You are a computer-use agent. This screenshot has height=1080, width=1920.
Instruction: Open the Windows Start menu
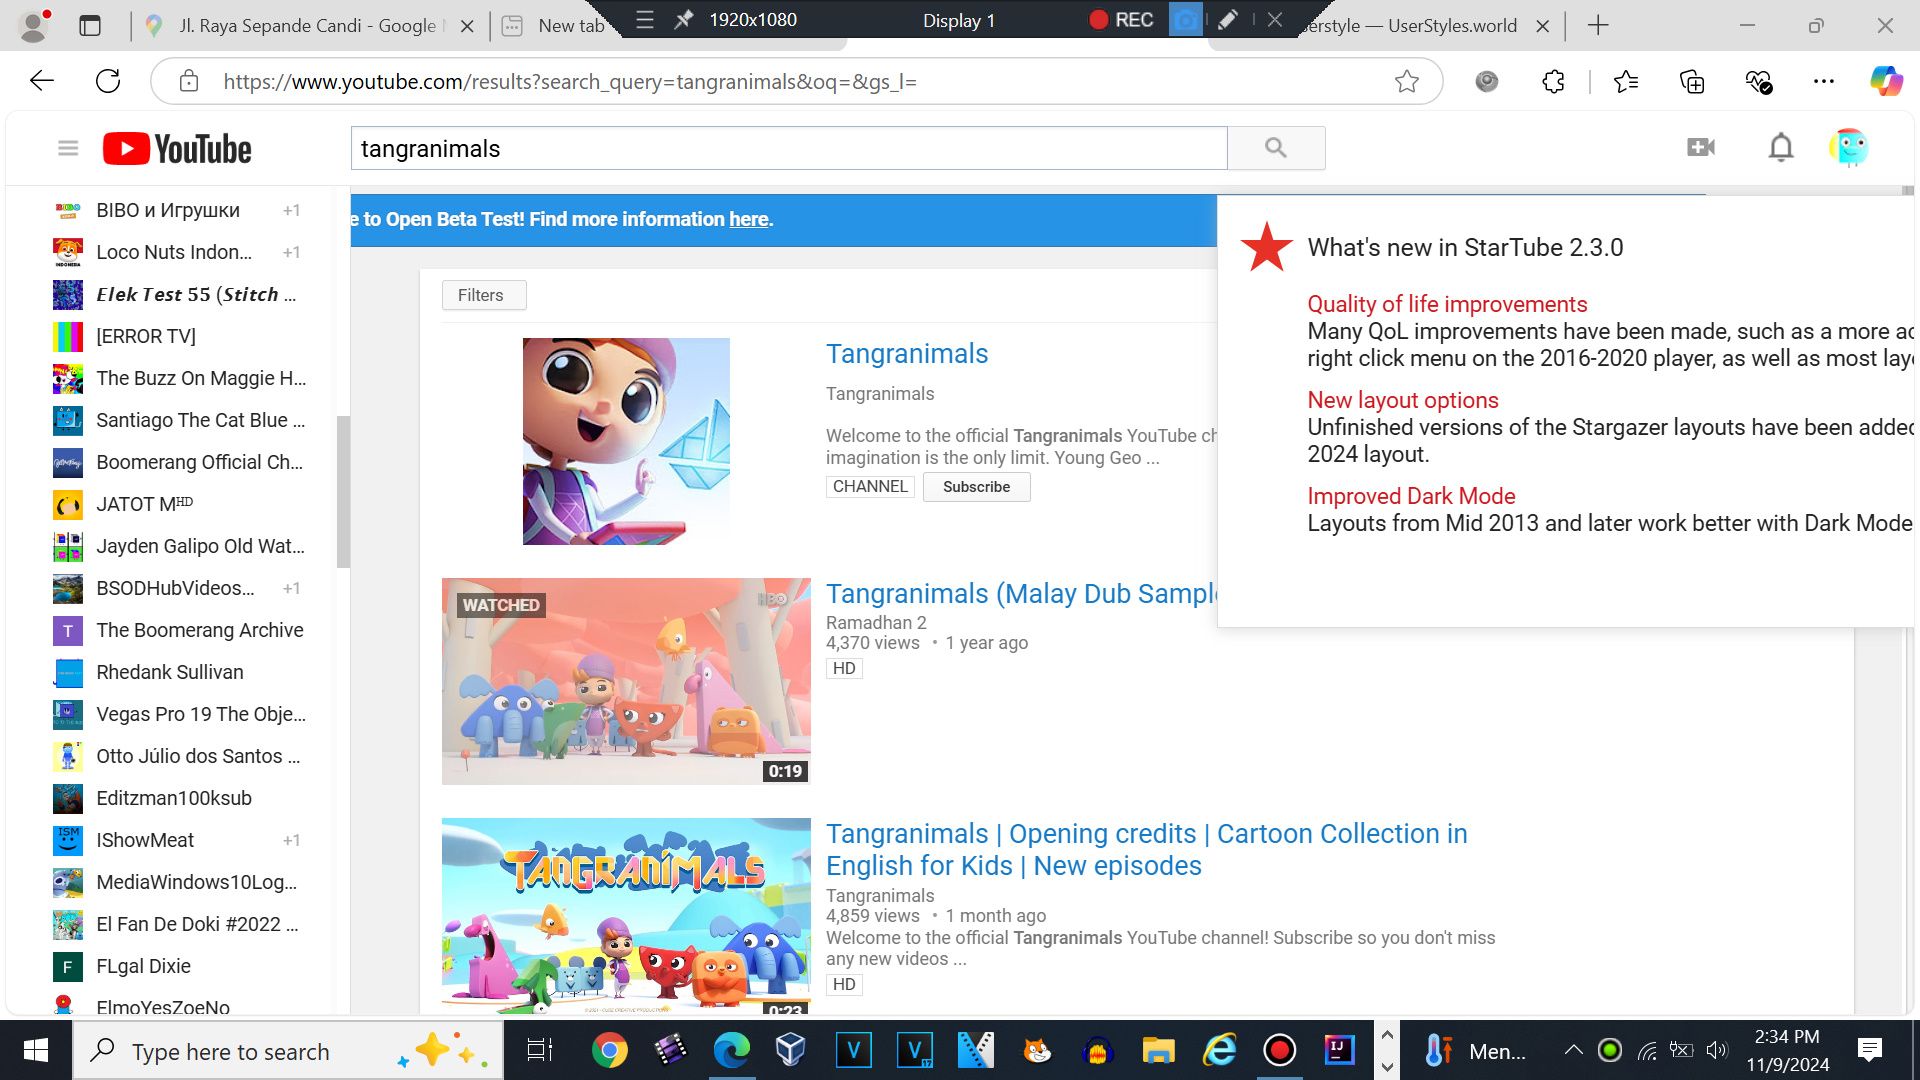36,1050
